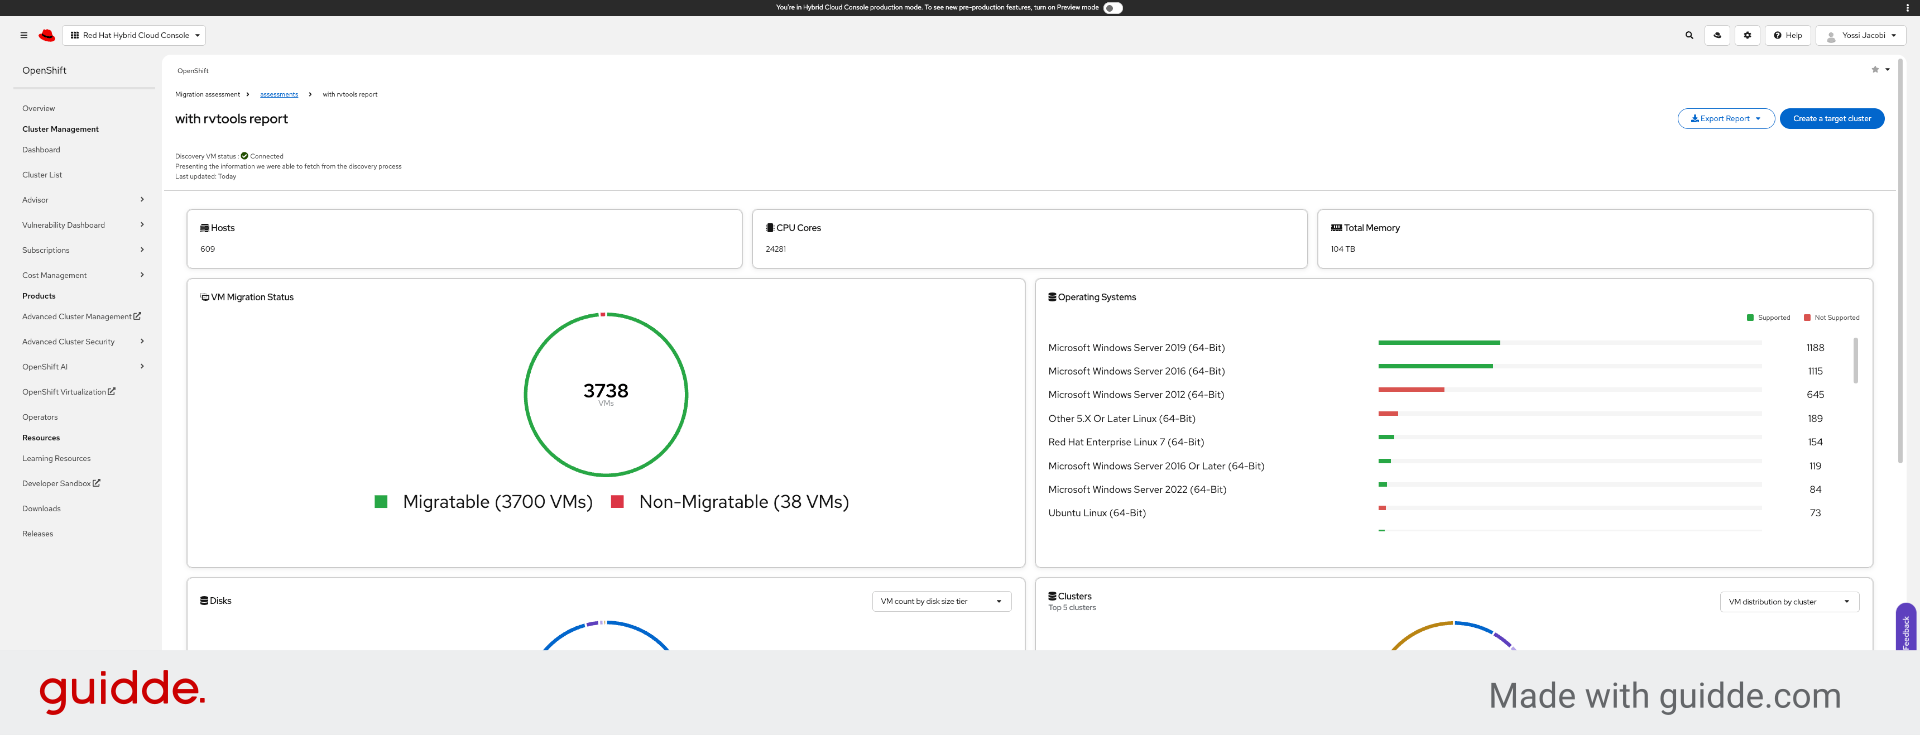This screenshot has height=735, width=1920.
Task: Click the CPU Cores chip icon
Action: pyautogui.click(x=770, y=228)
